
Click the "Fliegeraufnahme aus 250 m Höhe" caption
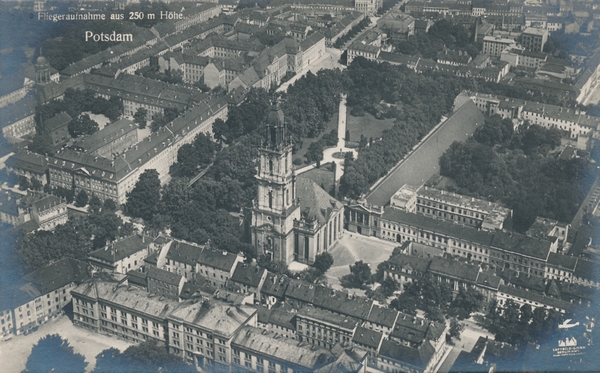pyautogui.click(x=110, y=16)
